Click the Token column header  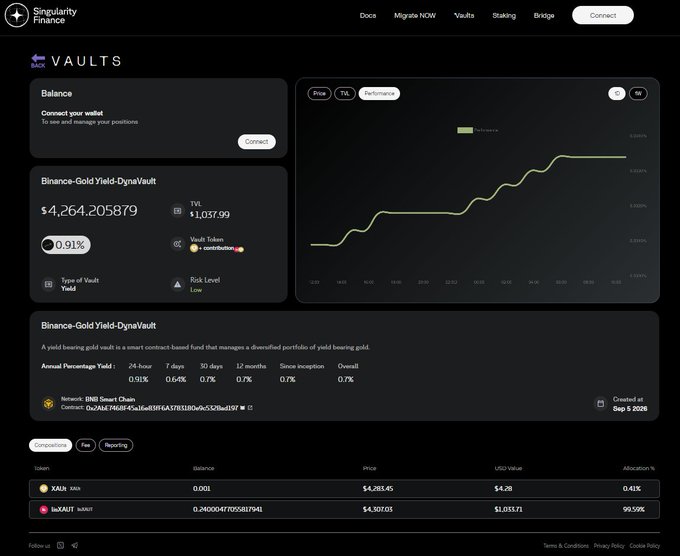[42, 468]
